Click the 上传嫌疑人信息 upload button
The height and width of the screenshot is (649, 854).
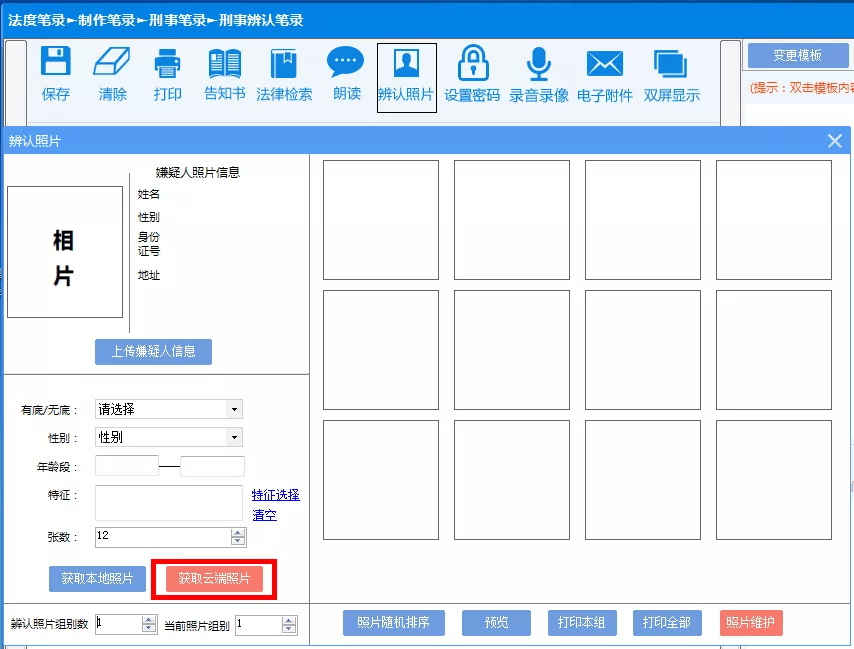153,352
